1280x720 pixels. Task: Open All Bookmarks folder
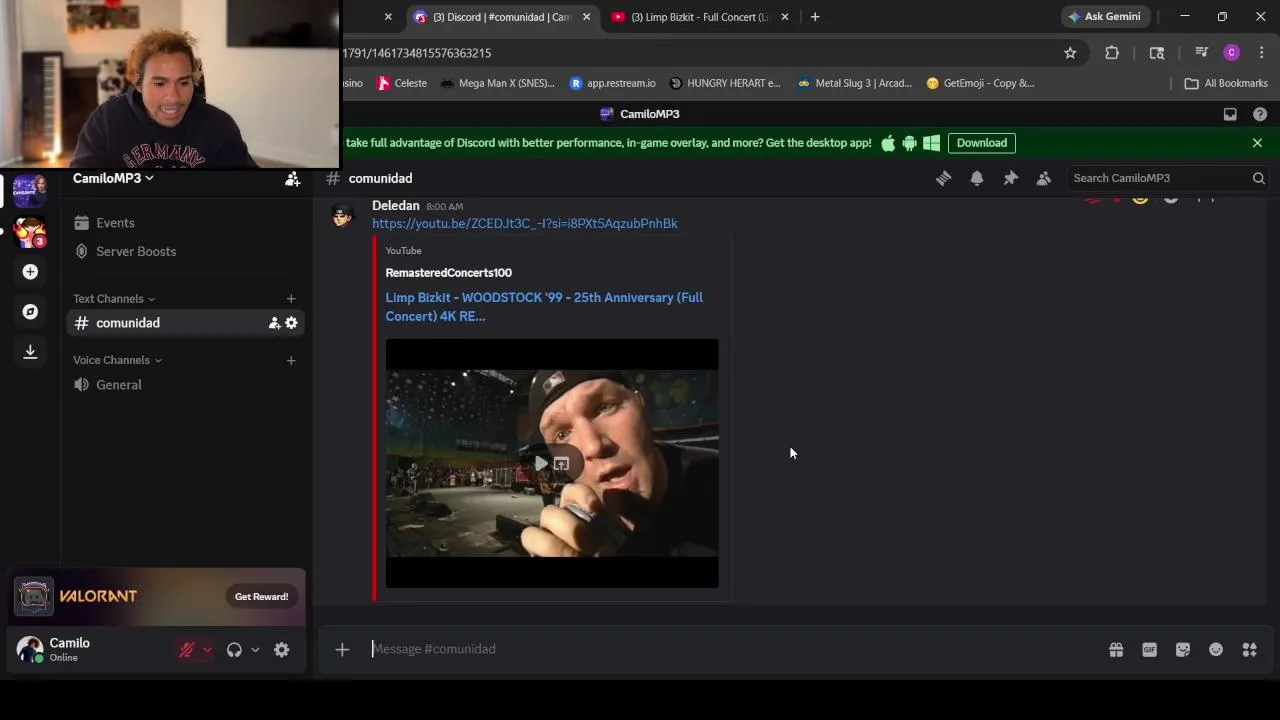pos(1225,83)
